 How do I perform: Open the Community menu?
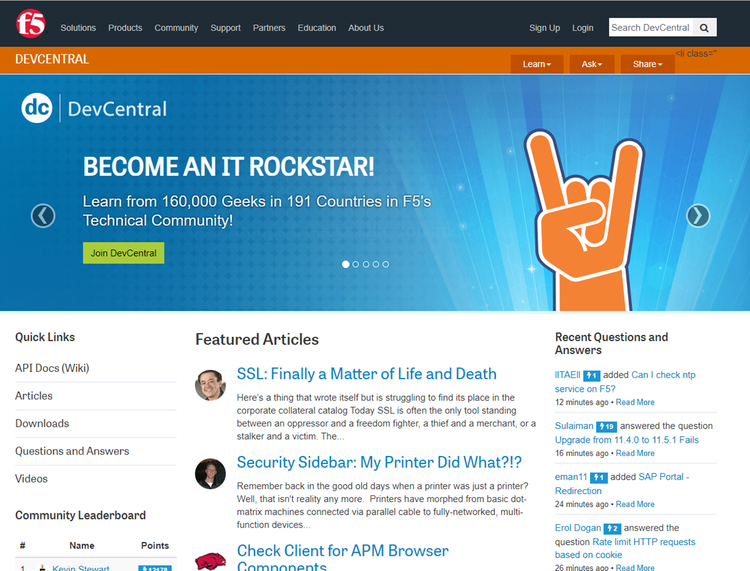pos(176,28)
